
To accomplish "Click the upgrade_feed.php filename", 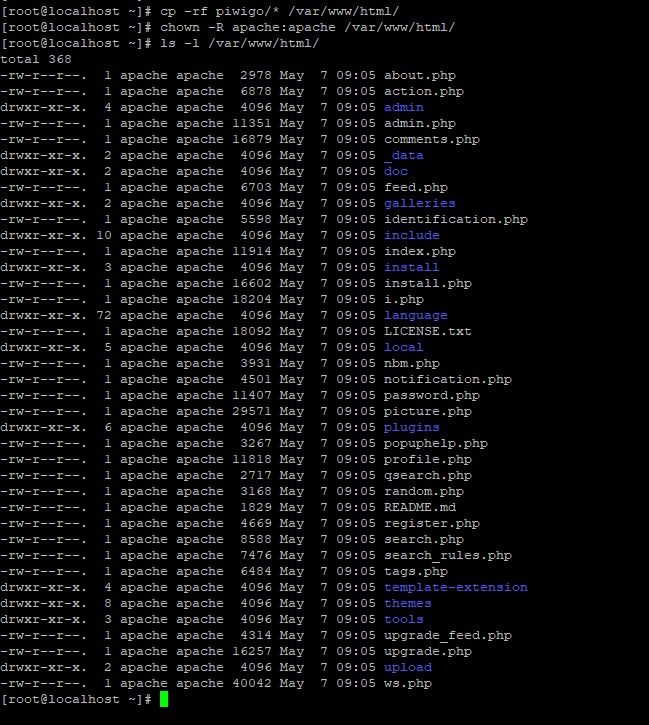I will pos(447,635).
